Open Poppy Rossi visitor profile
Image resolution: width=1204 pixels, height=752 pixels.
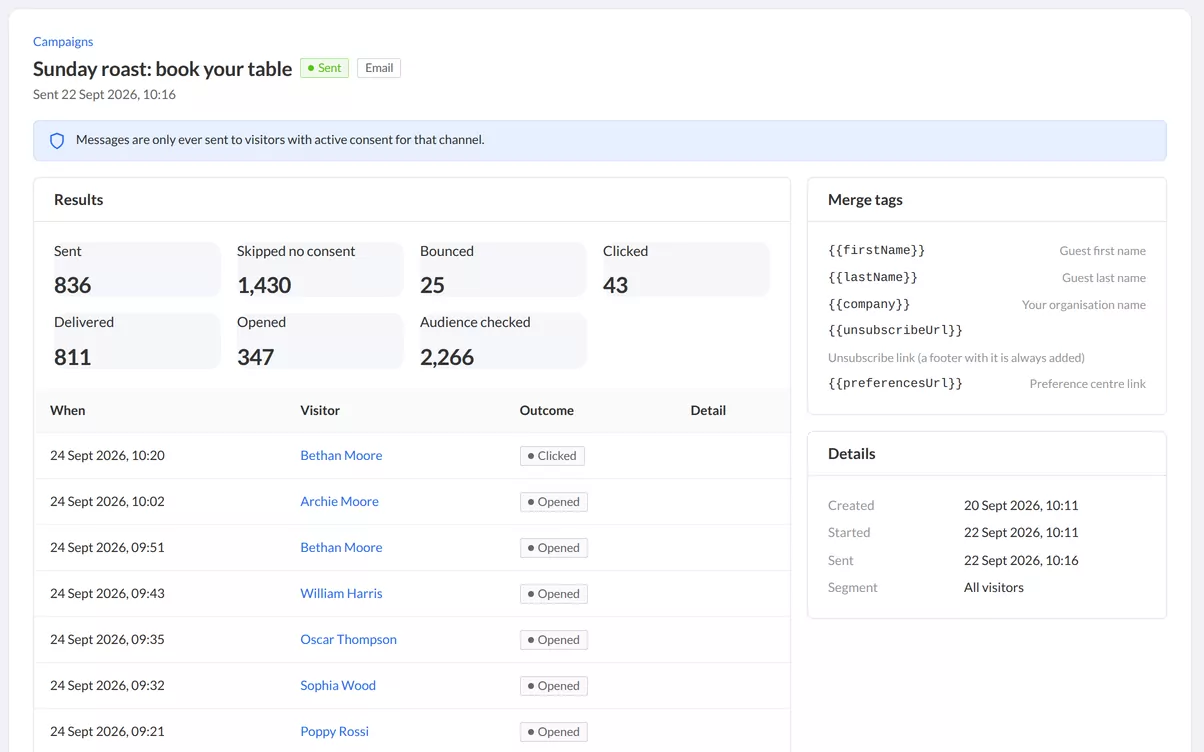(x=334, y=731)
